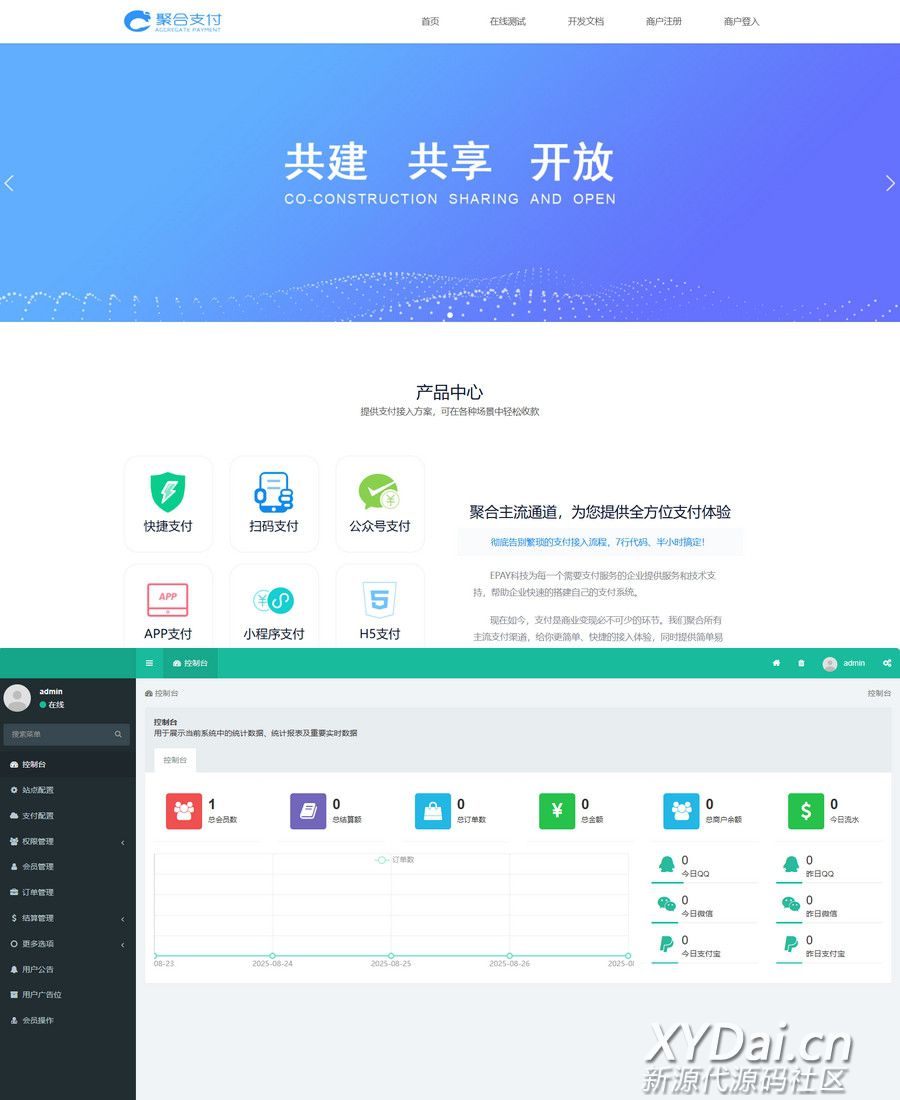Click 商户注册 link in navigation
Screen dimensions: 900x1100
coord(664,21)
